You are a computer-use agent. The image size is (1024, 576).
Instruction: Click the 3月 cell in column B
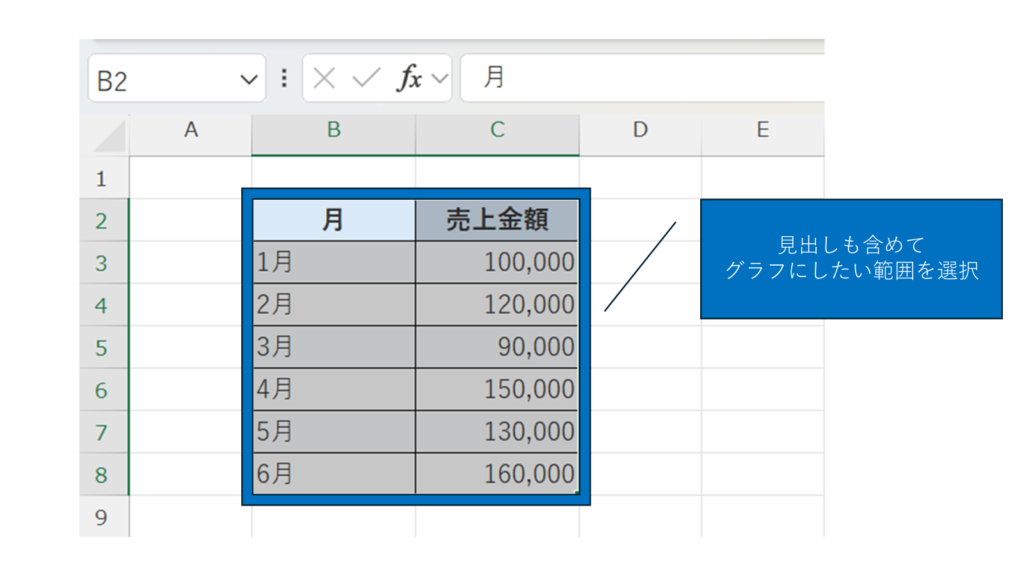click(x=333, y=347)
